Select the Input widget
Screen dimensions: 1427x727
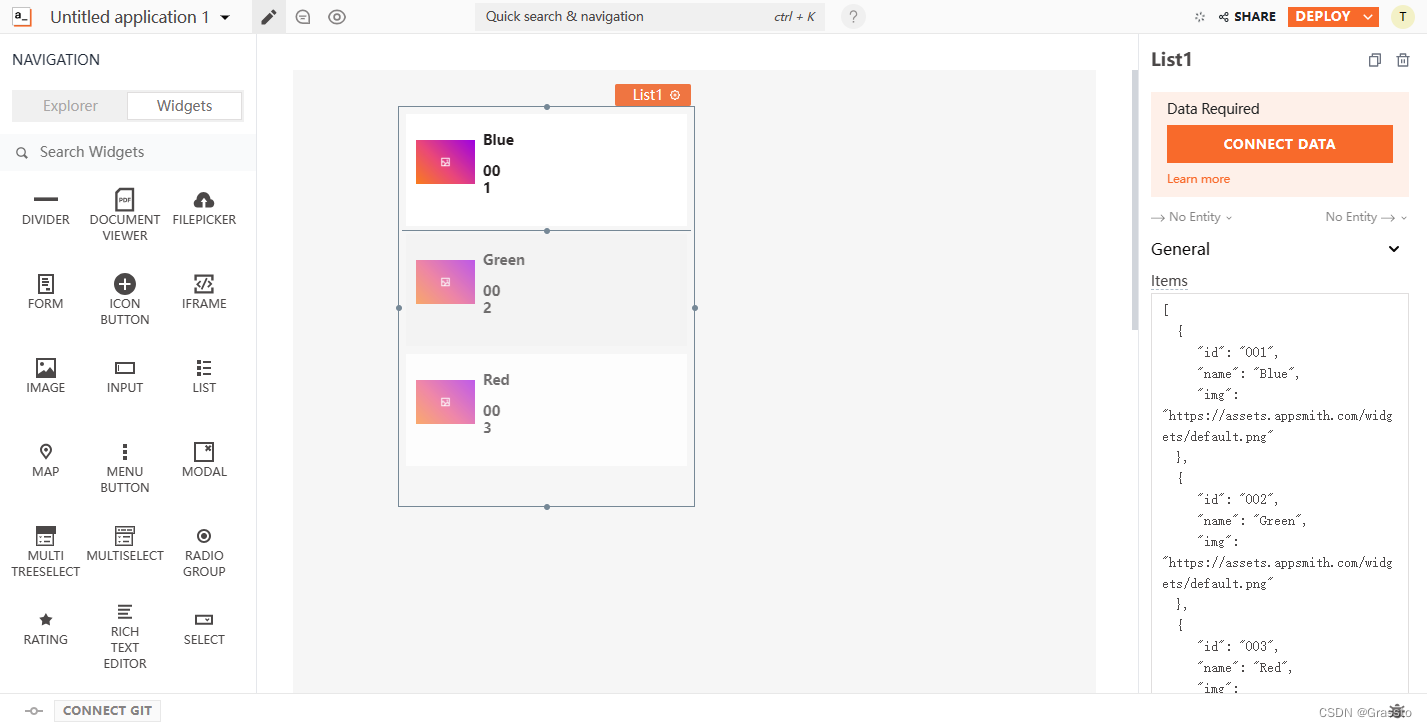(x=125, y=376)
